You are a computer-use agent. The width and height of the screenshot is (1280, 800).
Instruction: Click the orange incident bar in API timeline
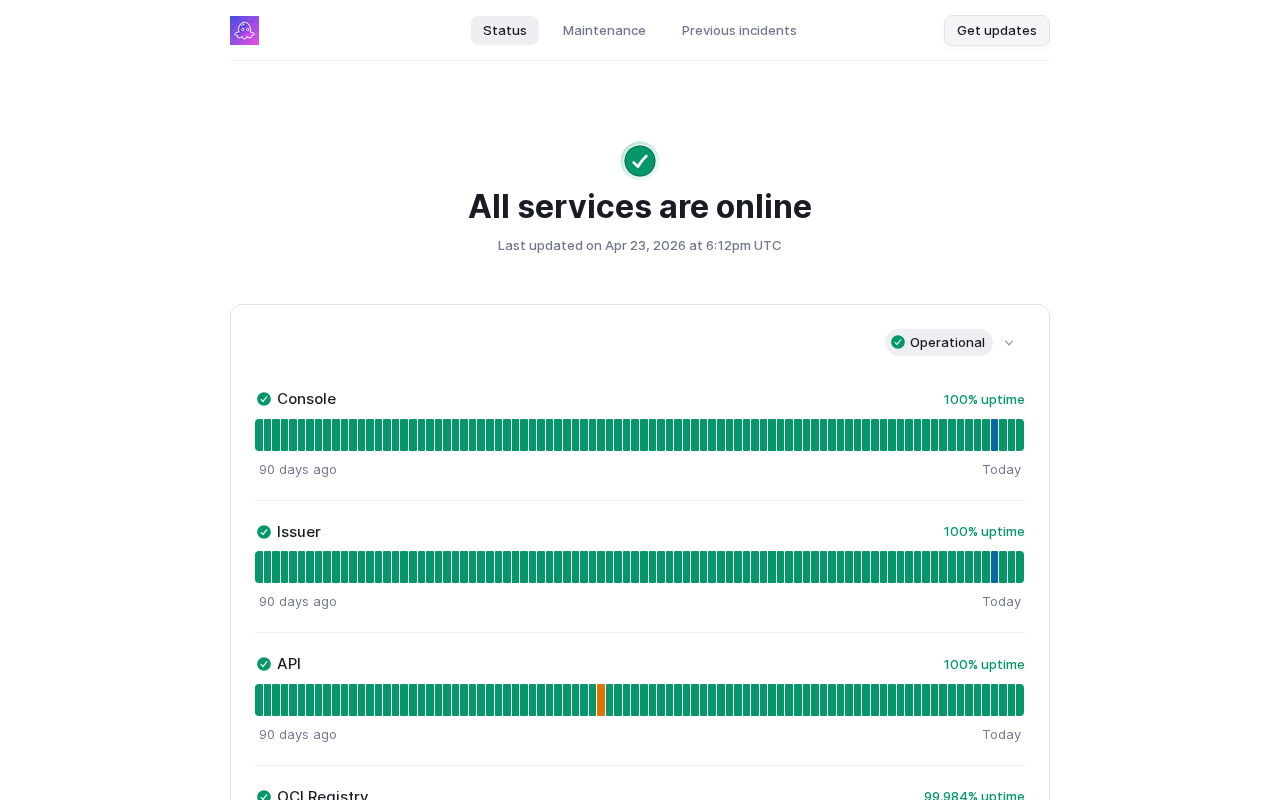click(x=601, y=700)
